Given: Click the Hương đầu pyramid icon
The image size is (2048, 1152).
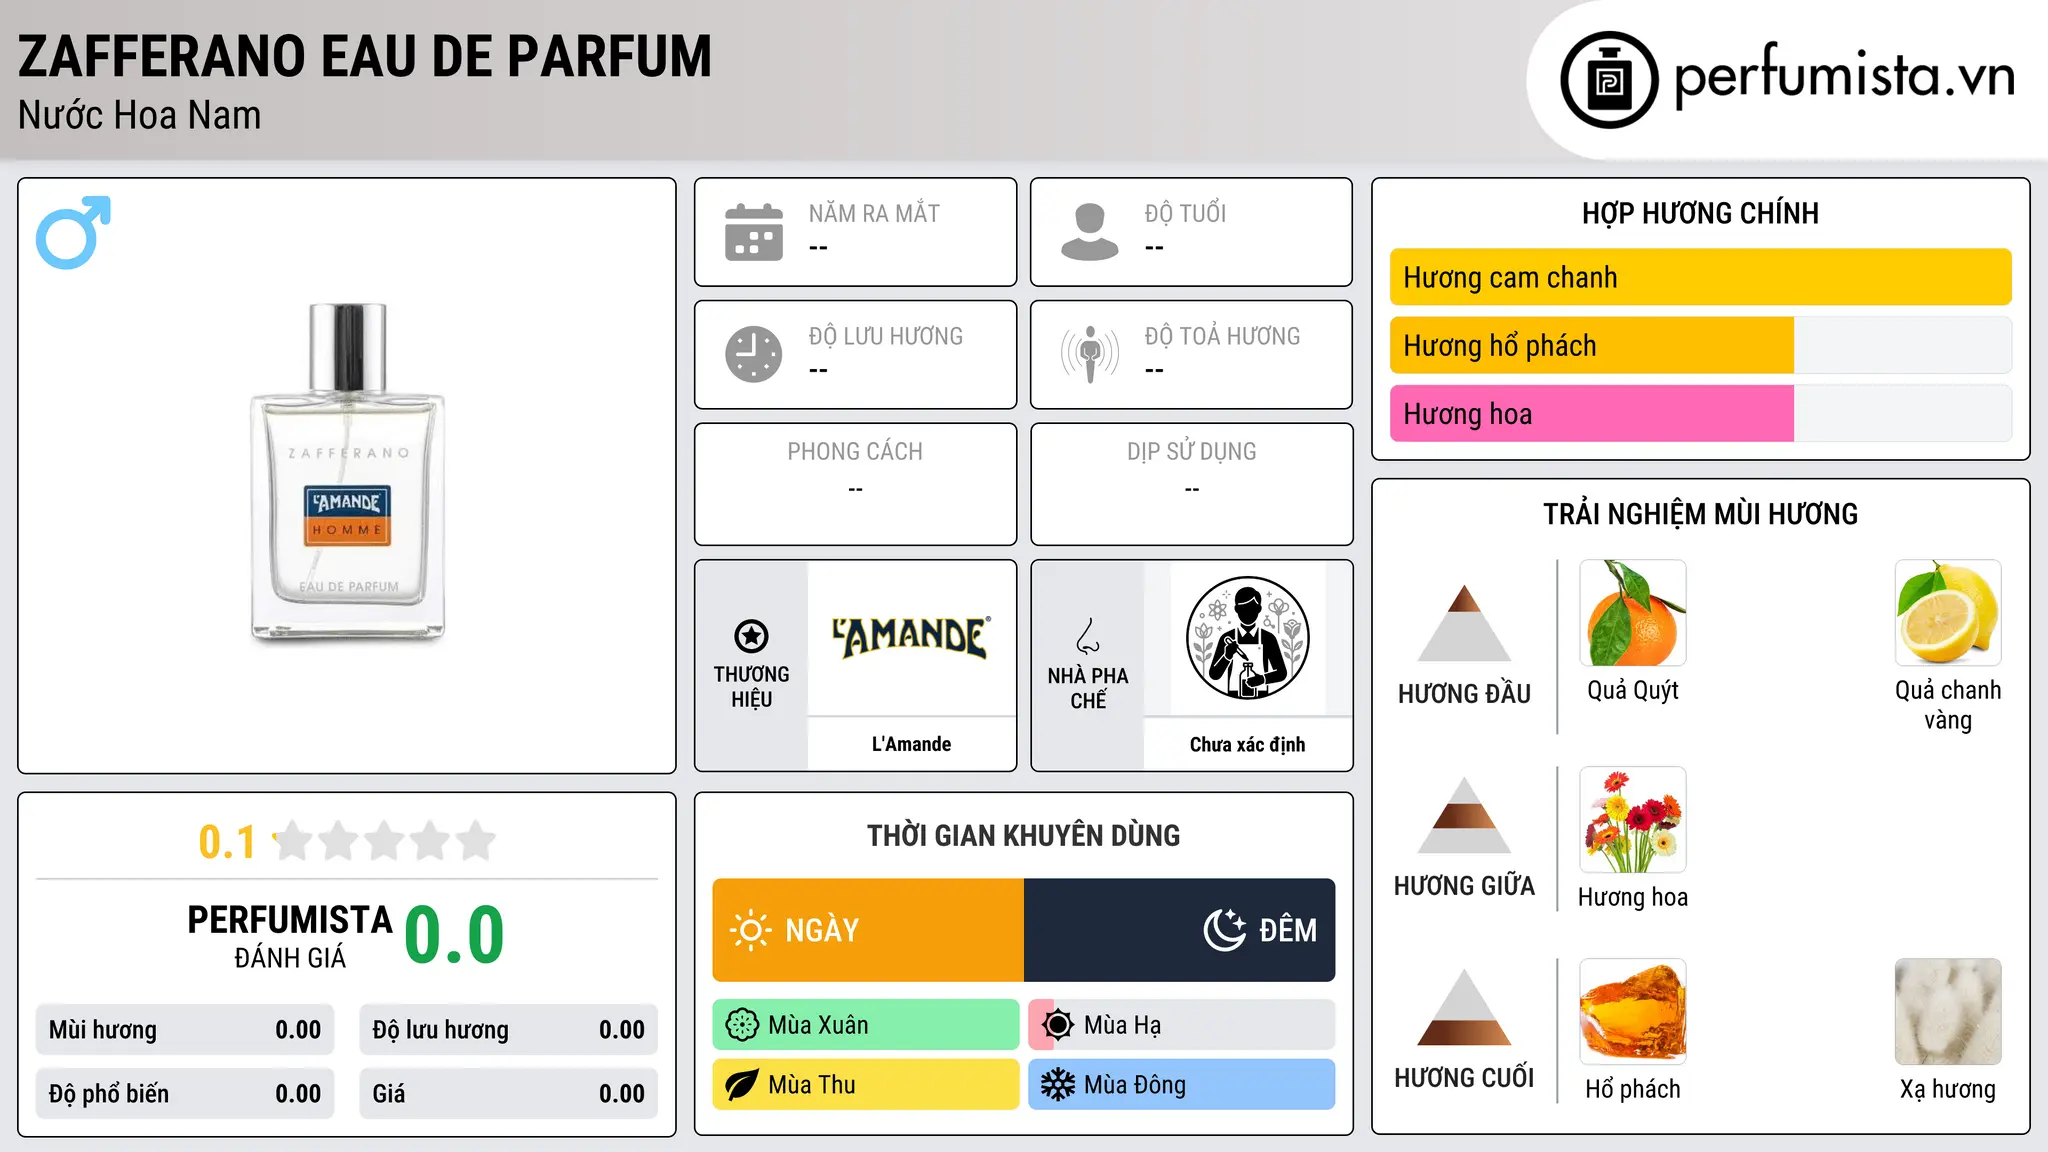Looking at the screenshot, I should 1464,623.
